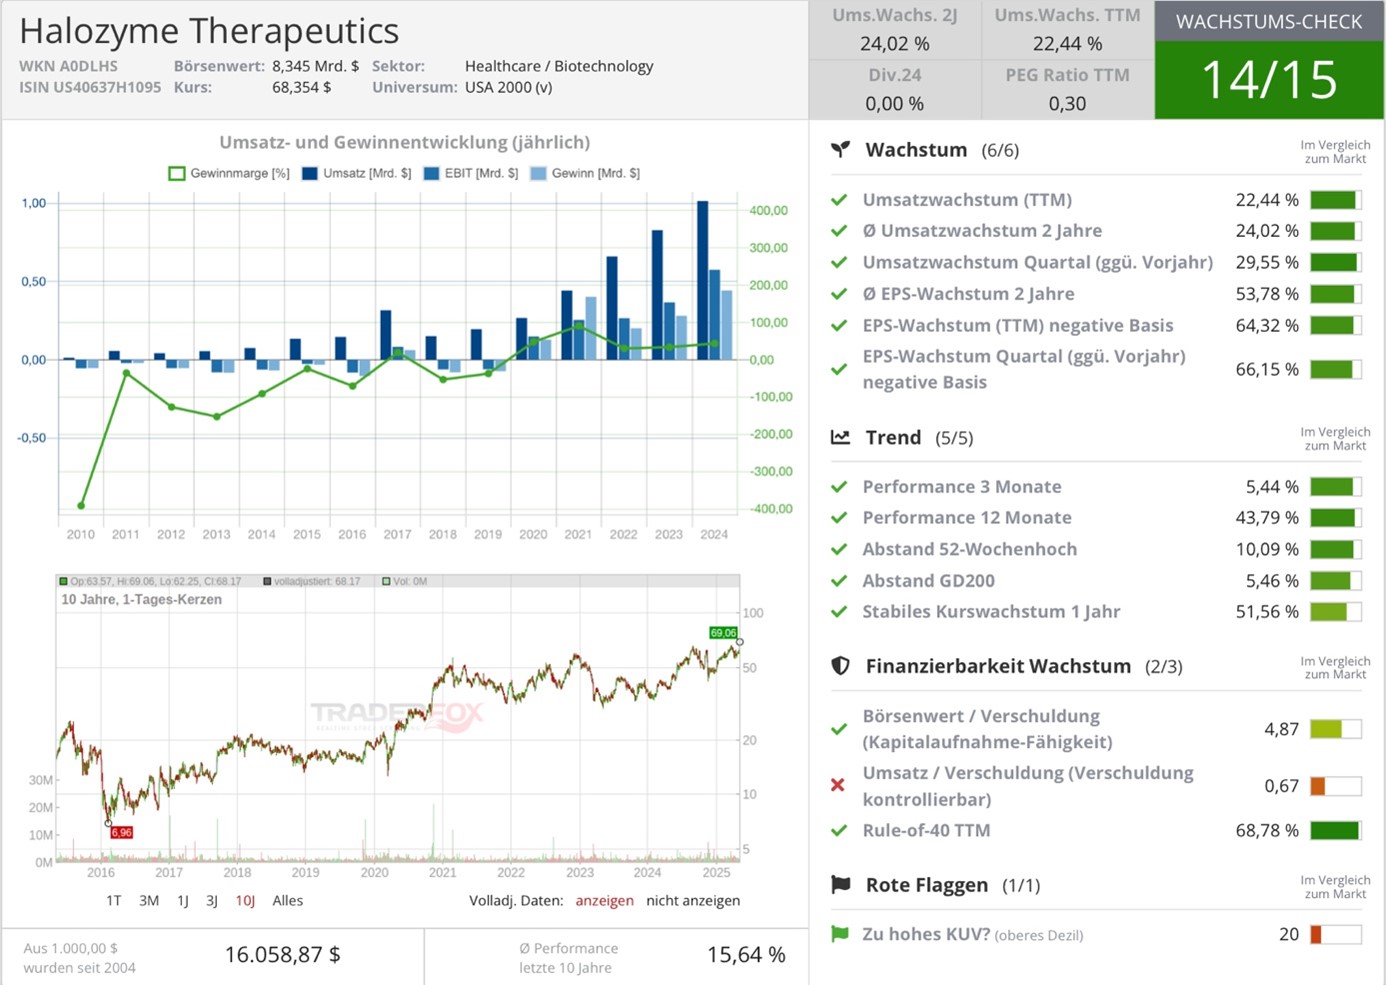Image resolution: width=1386 pixels, height=985 pixels.
Task: Click EPS-Wachstum Quartal value 66,15 %
Action: tap(1267, 369)
